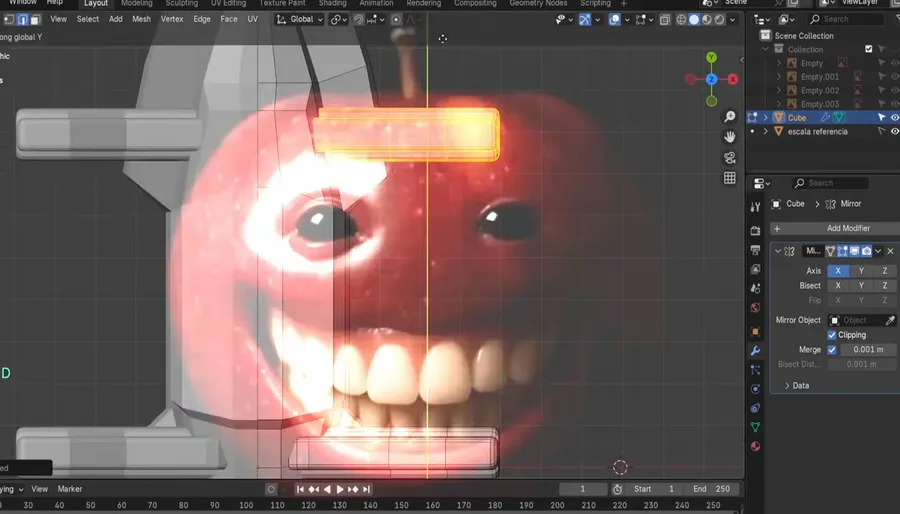Toggle proportional editing icon

(396, 20)
